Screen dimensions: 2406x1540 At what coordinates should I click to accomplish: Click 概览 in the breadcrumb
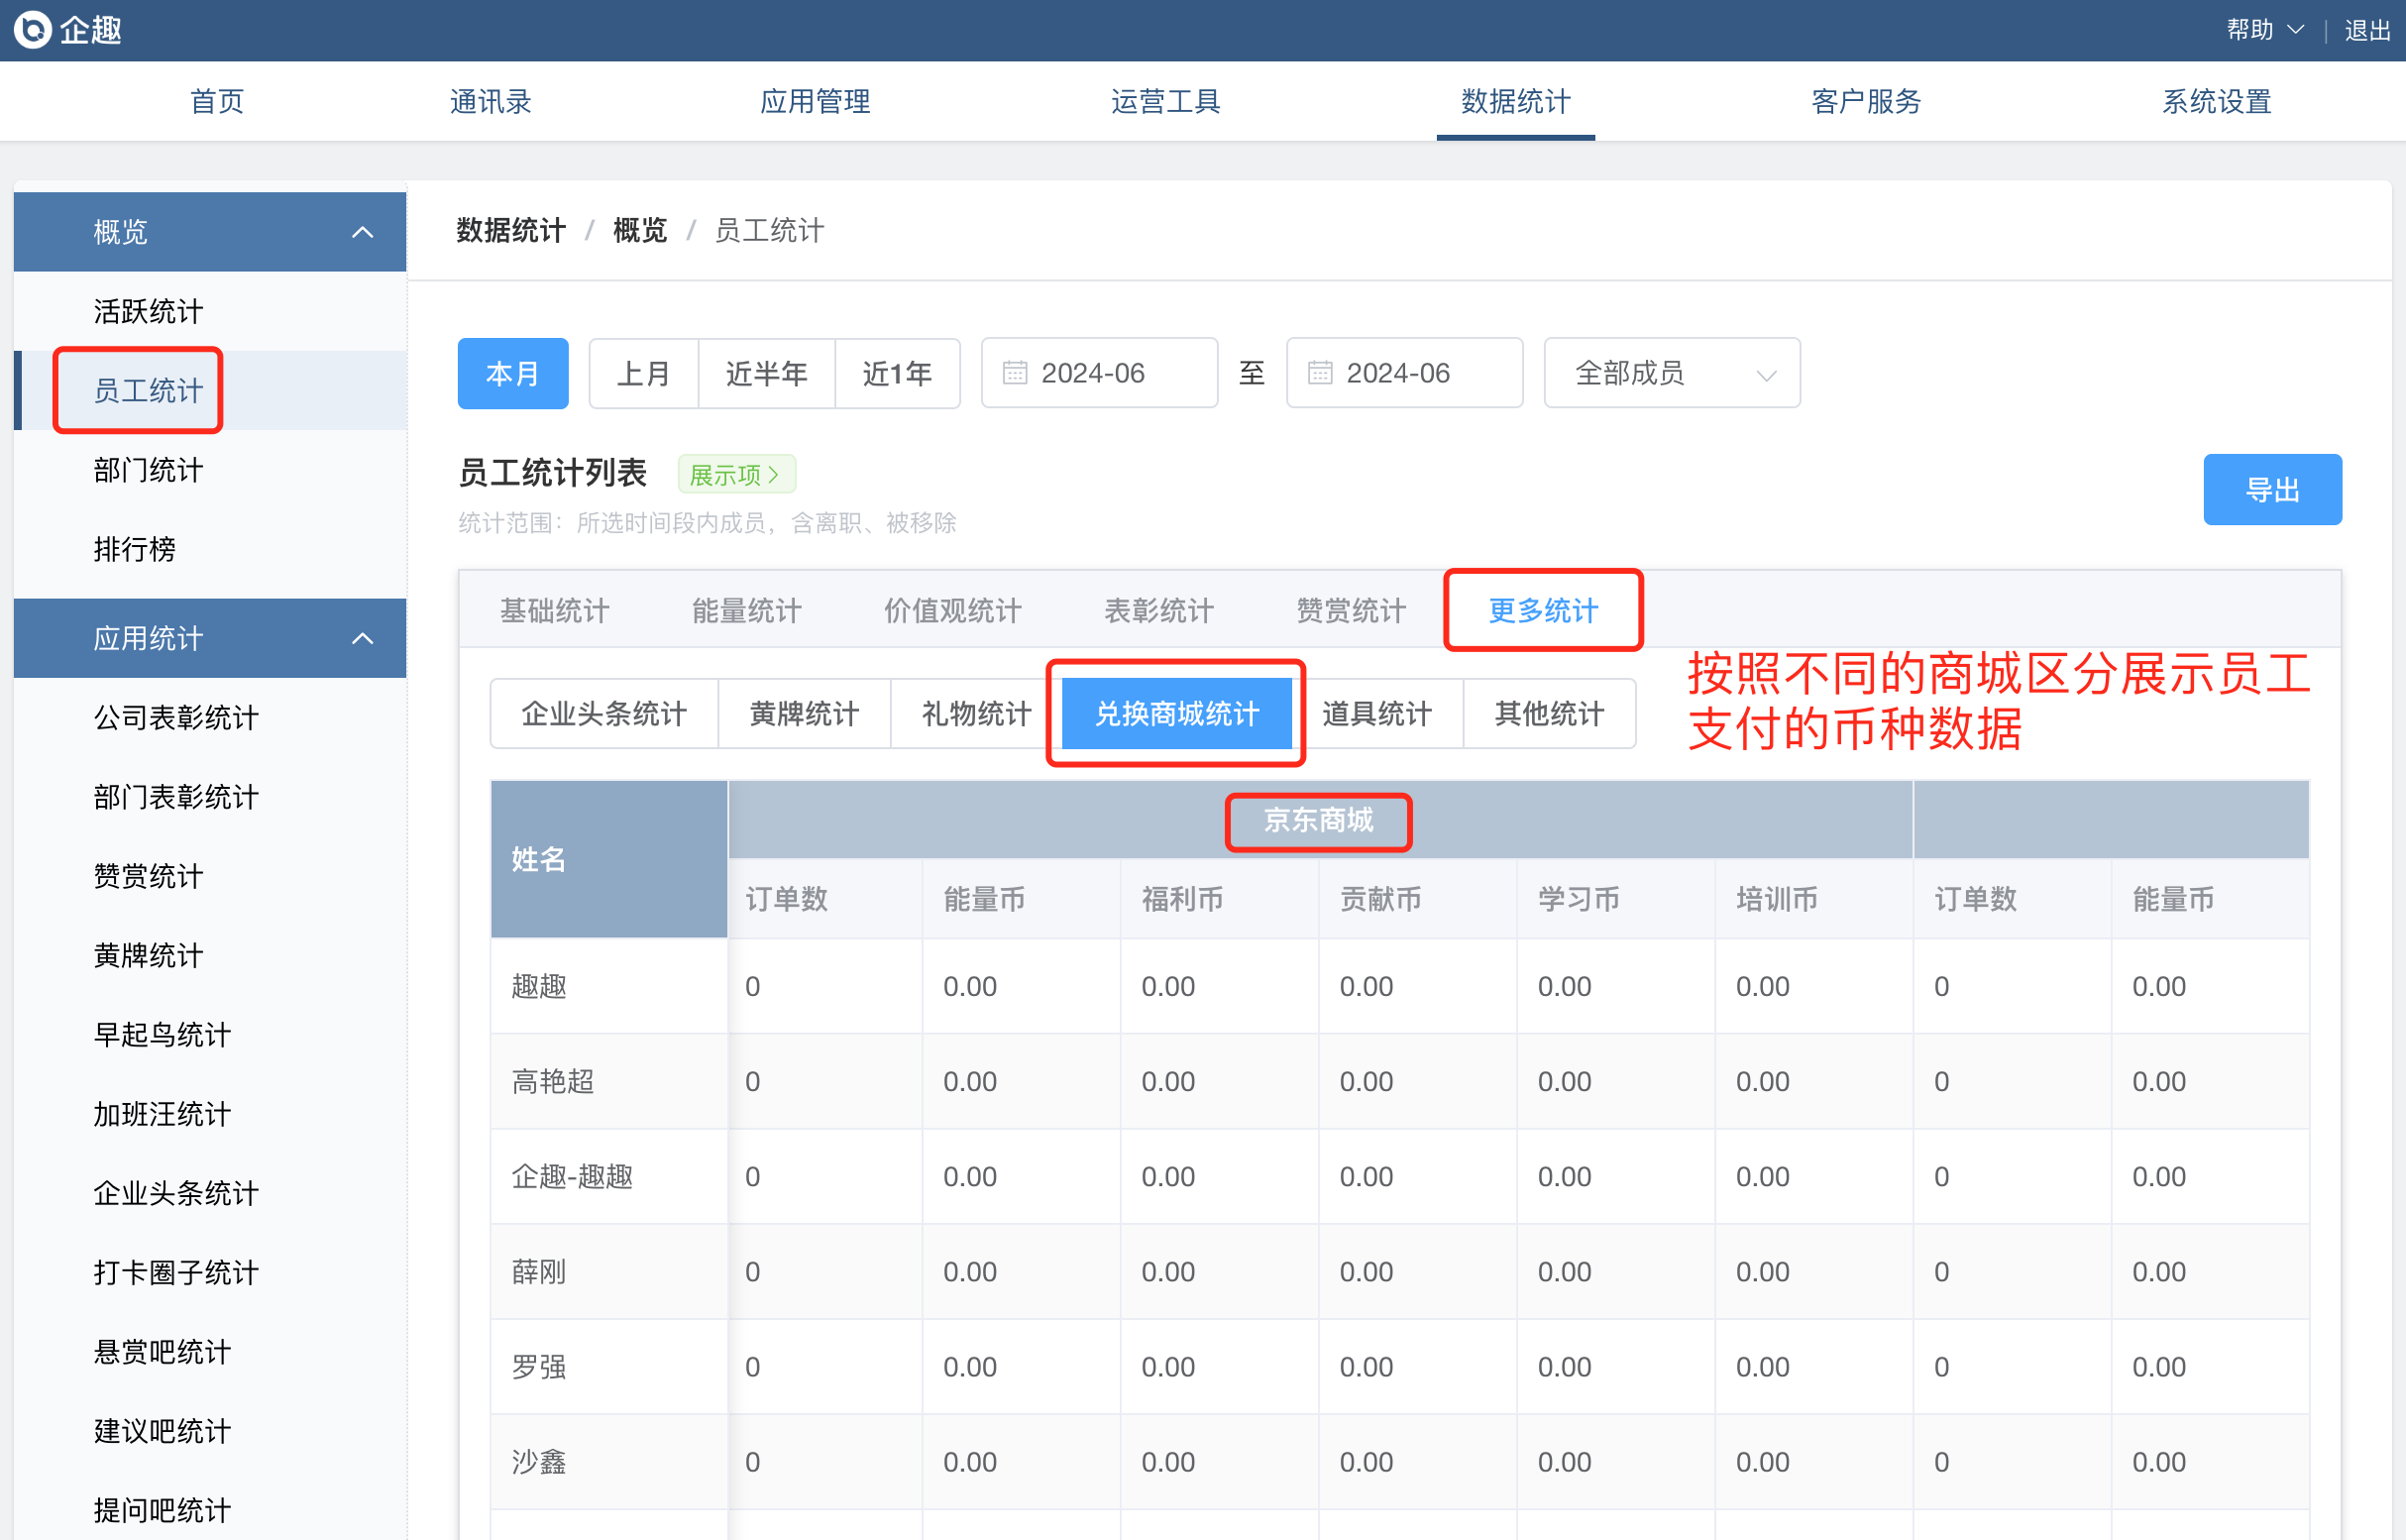click(639, 230)
